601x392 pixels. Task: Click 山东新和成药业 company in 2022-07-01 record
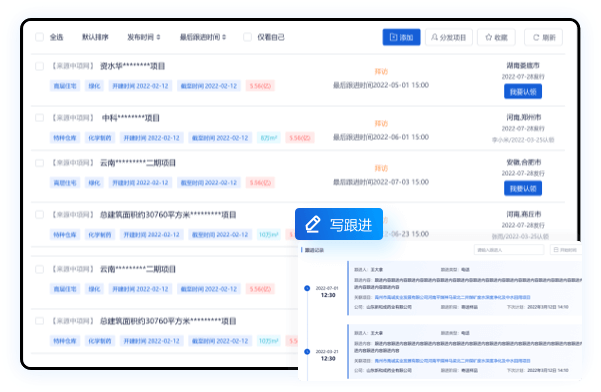[x=389, y=307]
